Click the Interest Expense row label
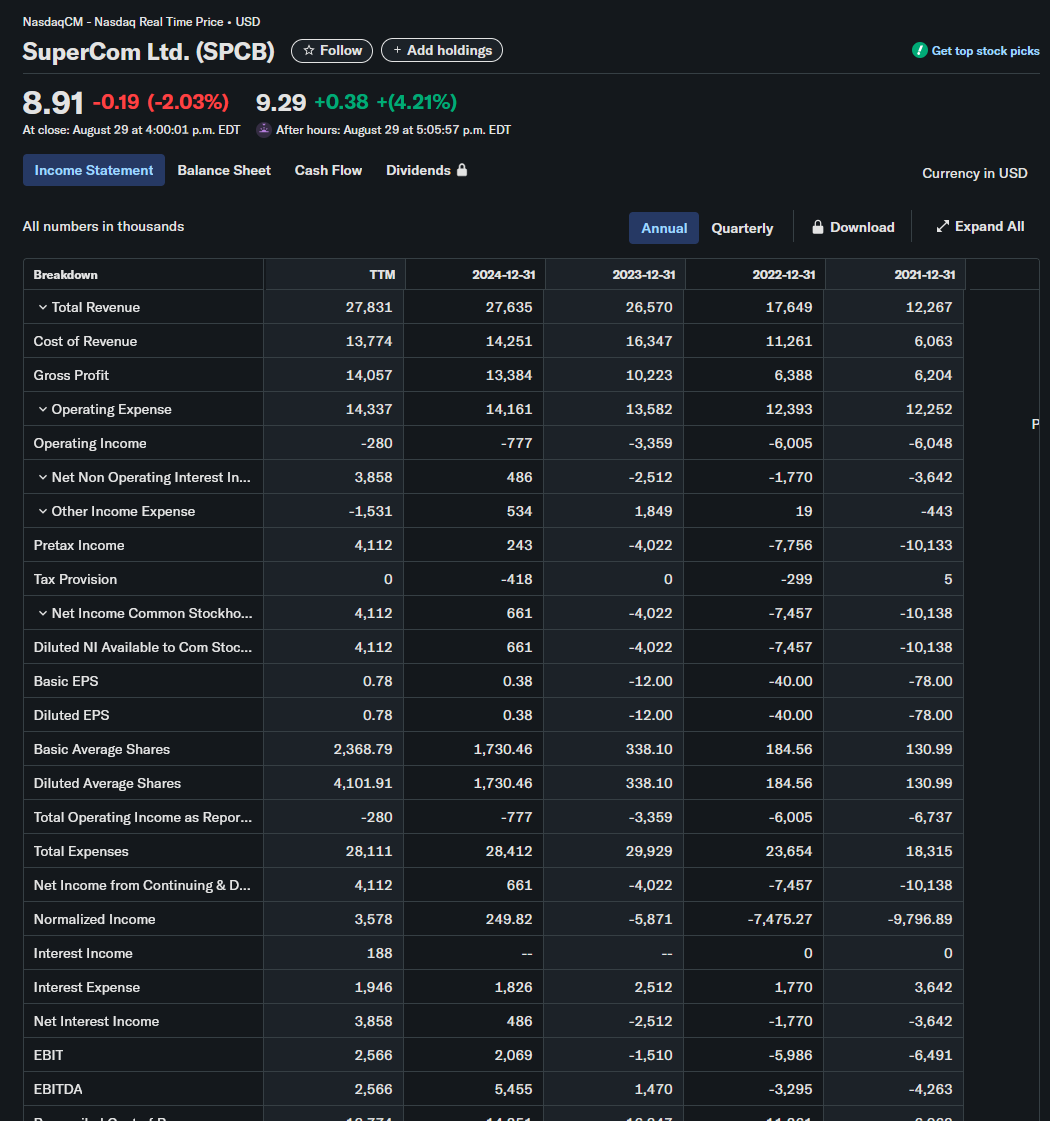This screenshot has width=1050, height=1121. tap(86, 987)
